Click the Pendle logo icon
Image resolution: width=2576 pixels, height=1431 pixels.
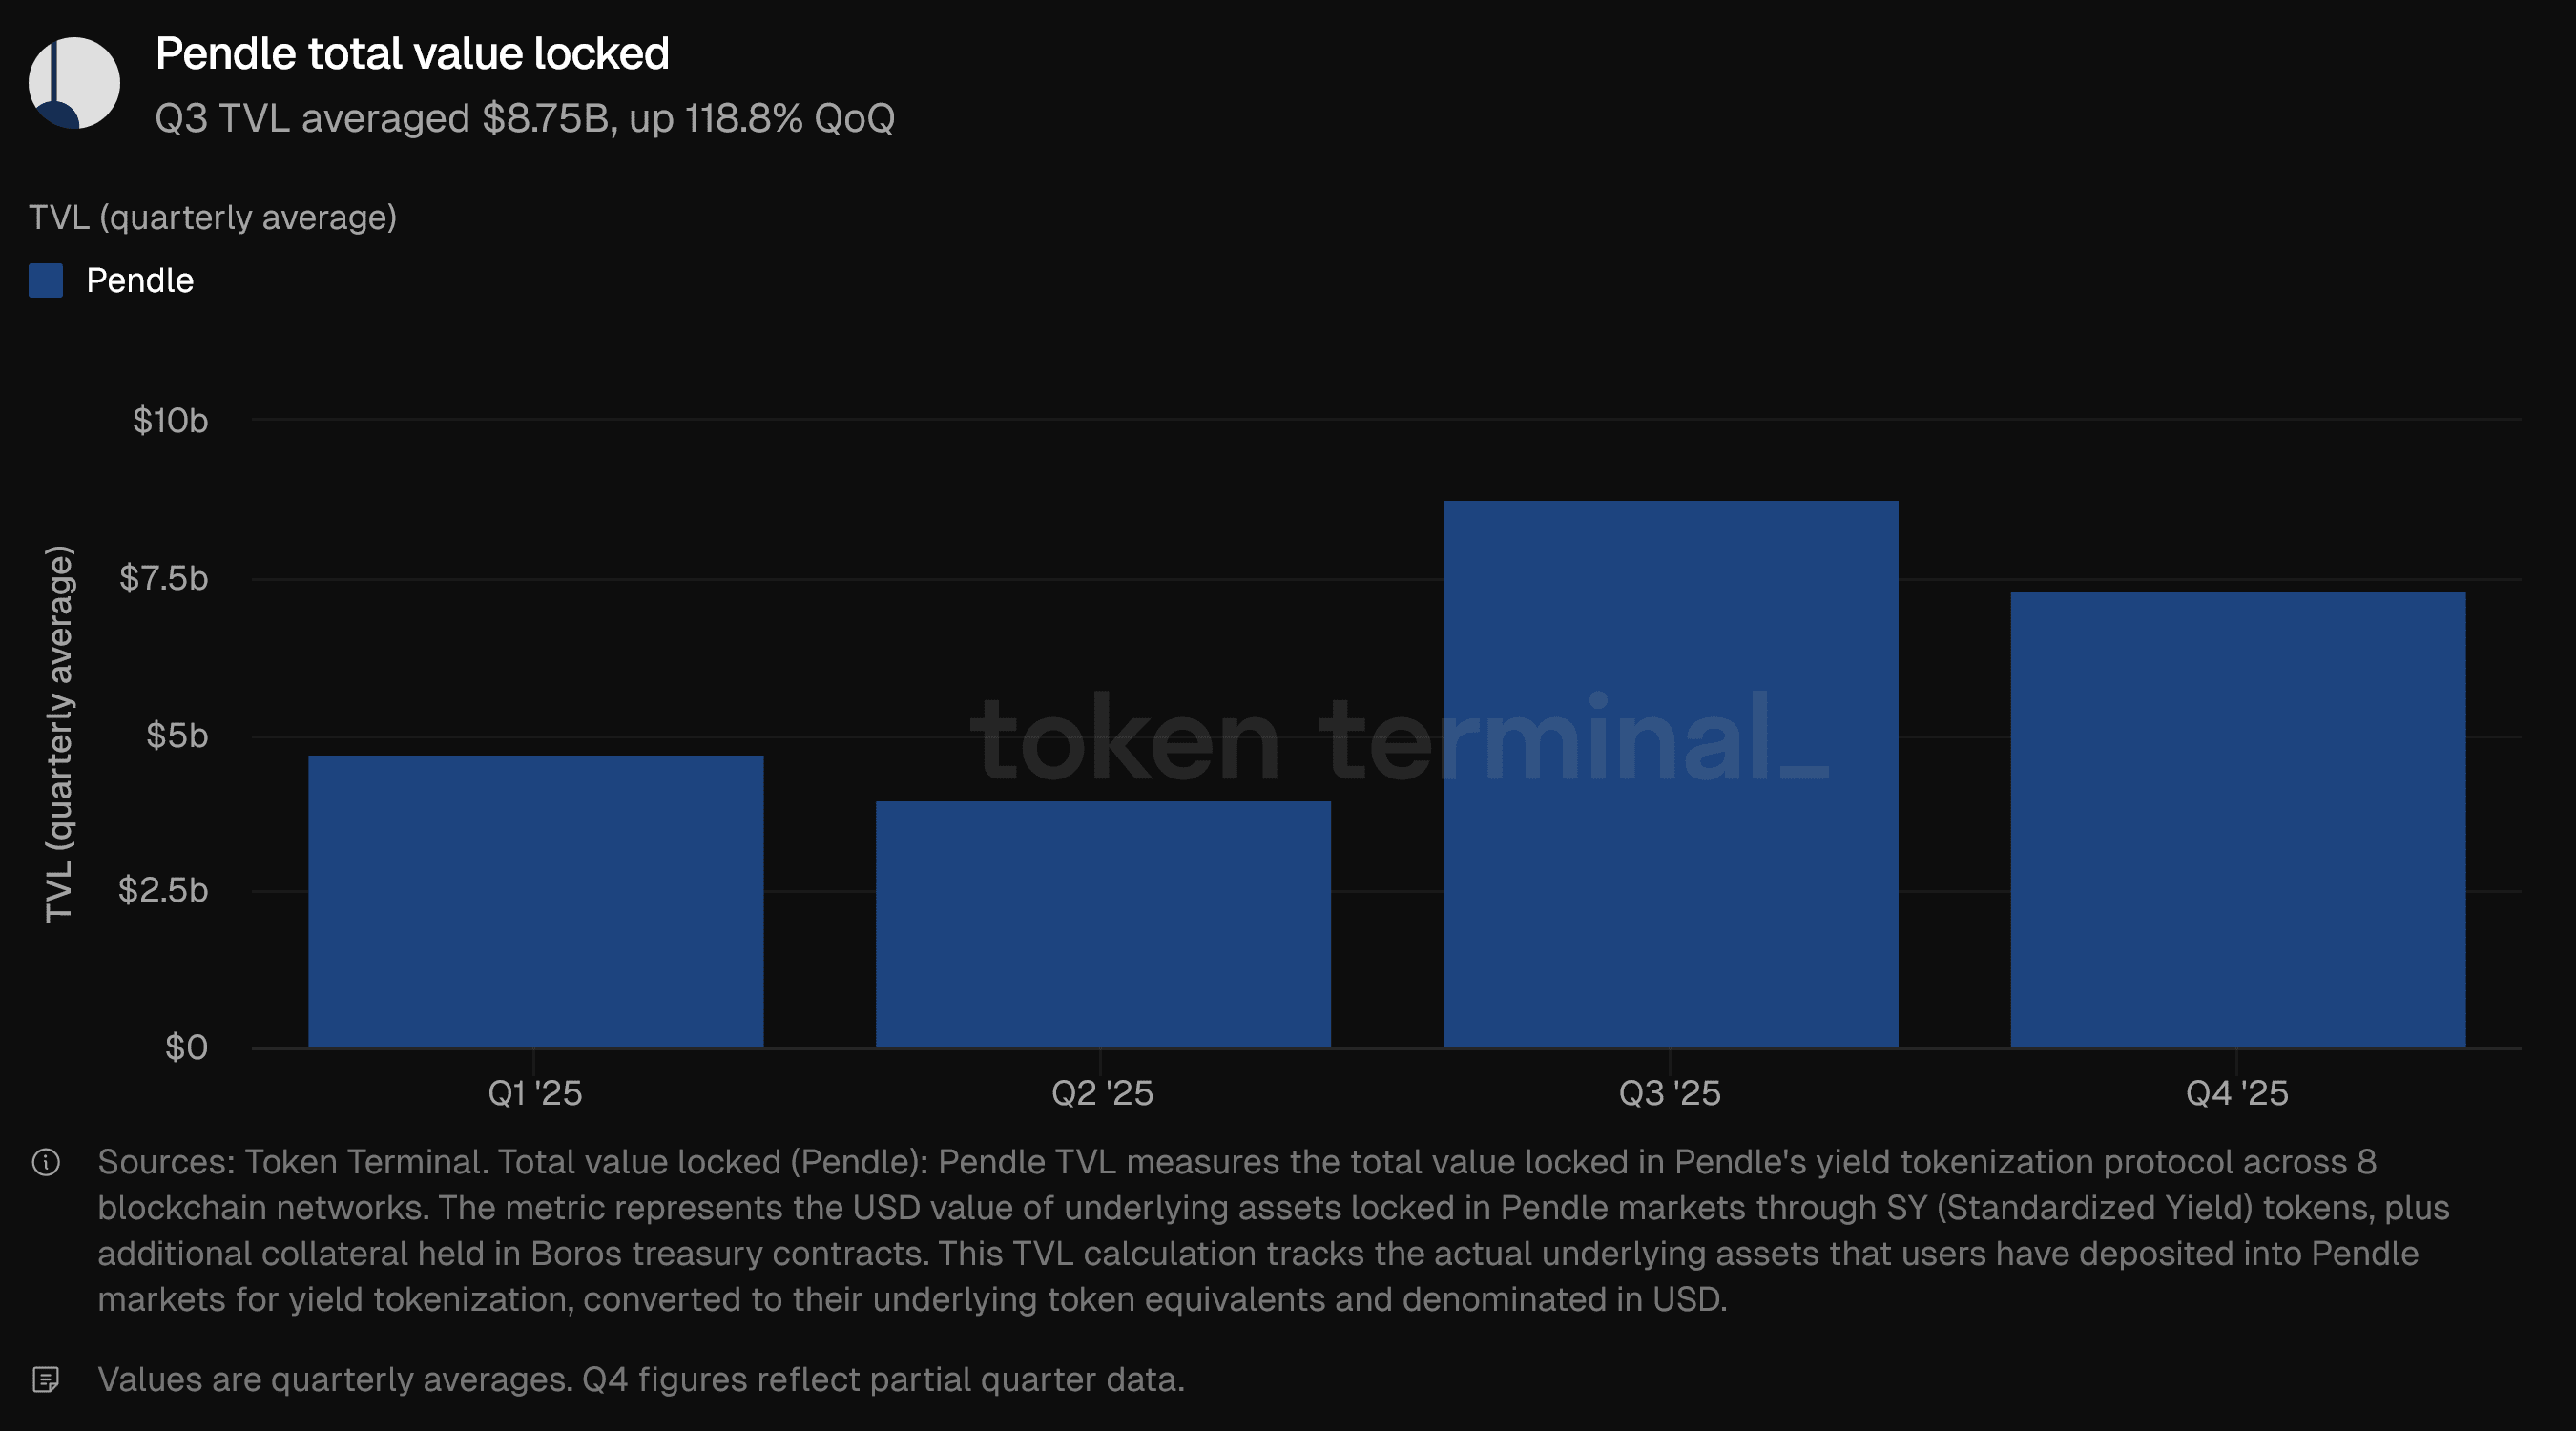point(74,83)
